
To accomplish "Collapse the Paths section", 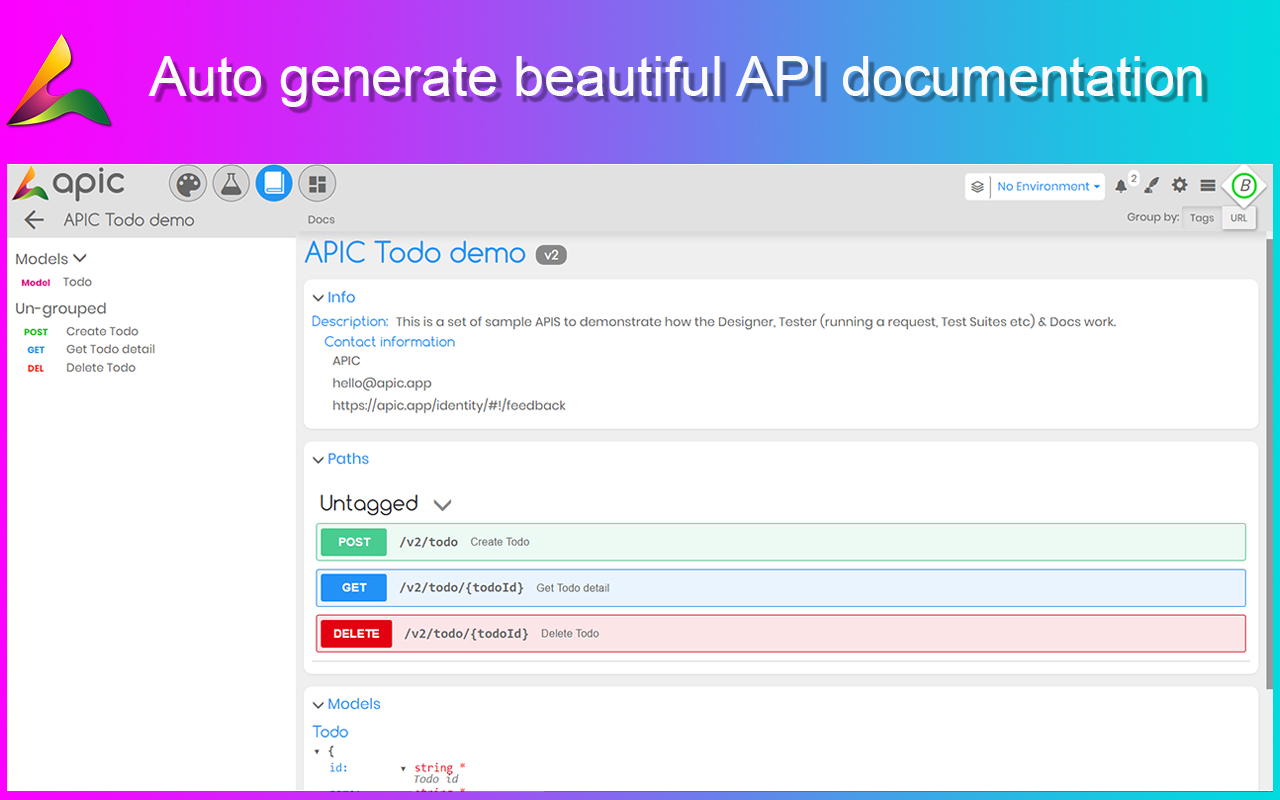I will [x=318, y=460].
